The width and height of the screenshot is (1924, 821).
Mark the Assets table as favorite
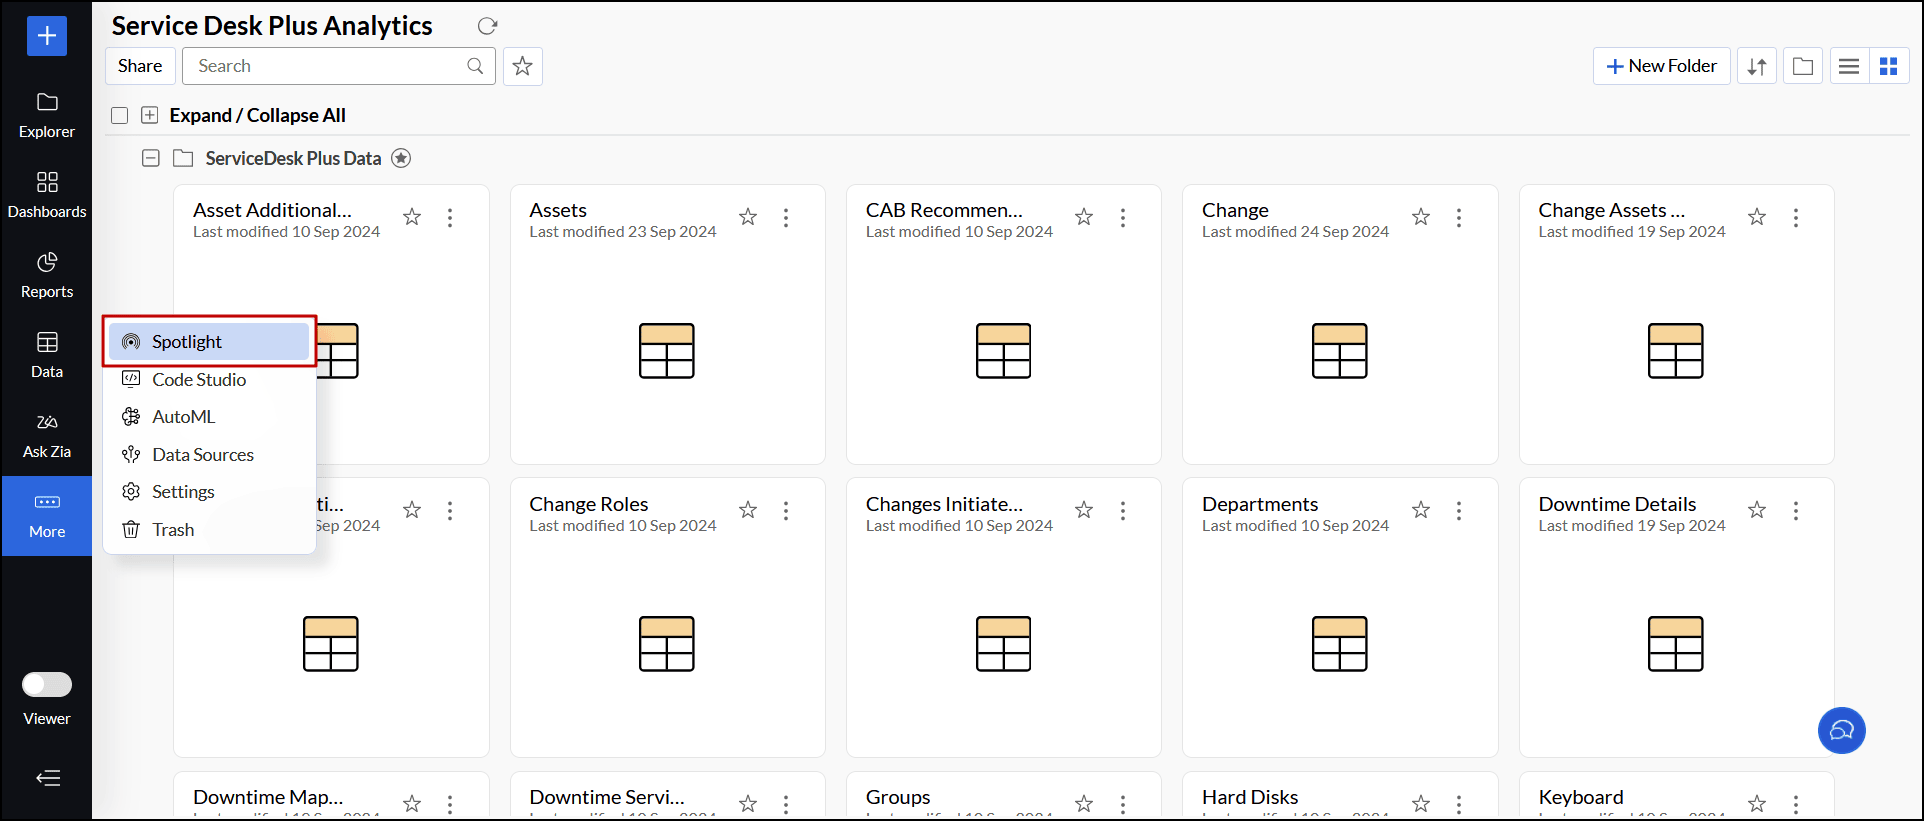pyautogui.click(x=748, y=217)
